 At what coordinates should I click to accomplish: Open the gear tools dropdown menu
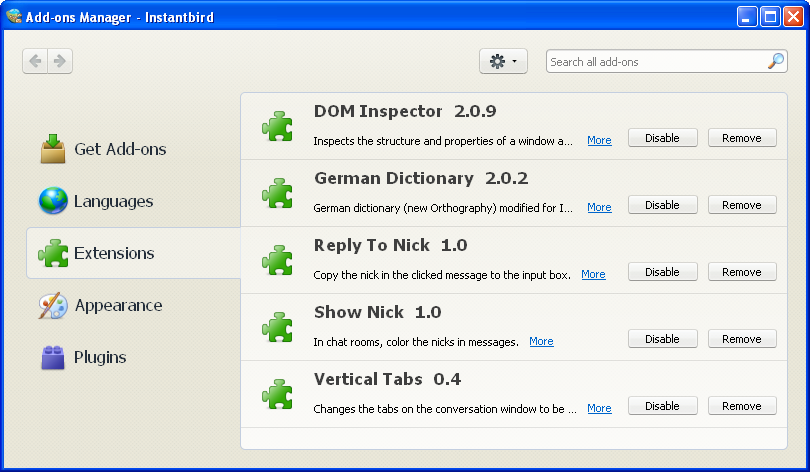tap(503, 61)
